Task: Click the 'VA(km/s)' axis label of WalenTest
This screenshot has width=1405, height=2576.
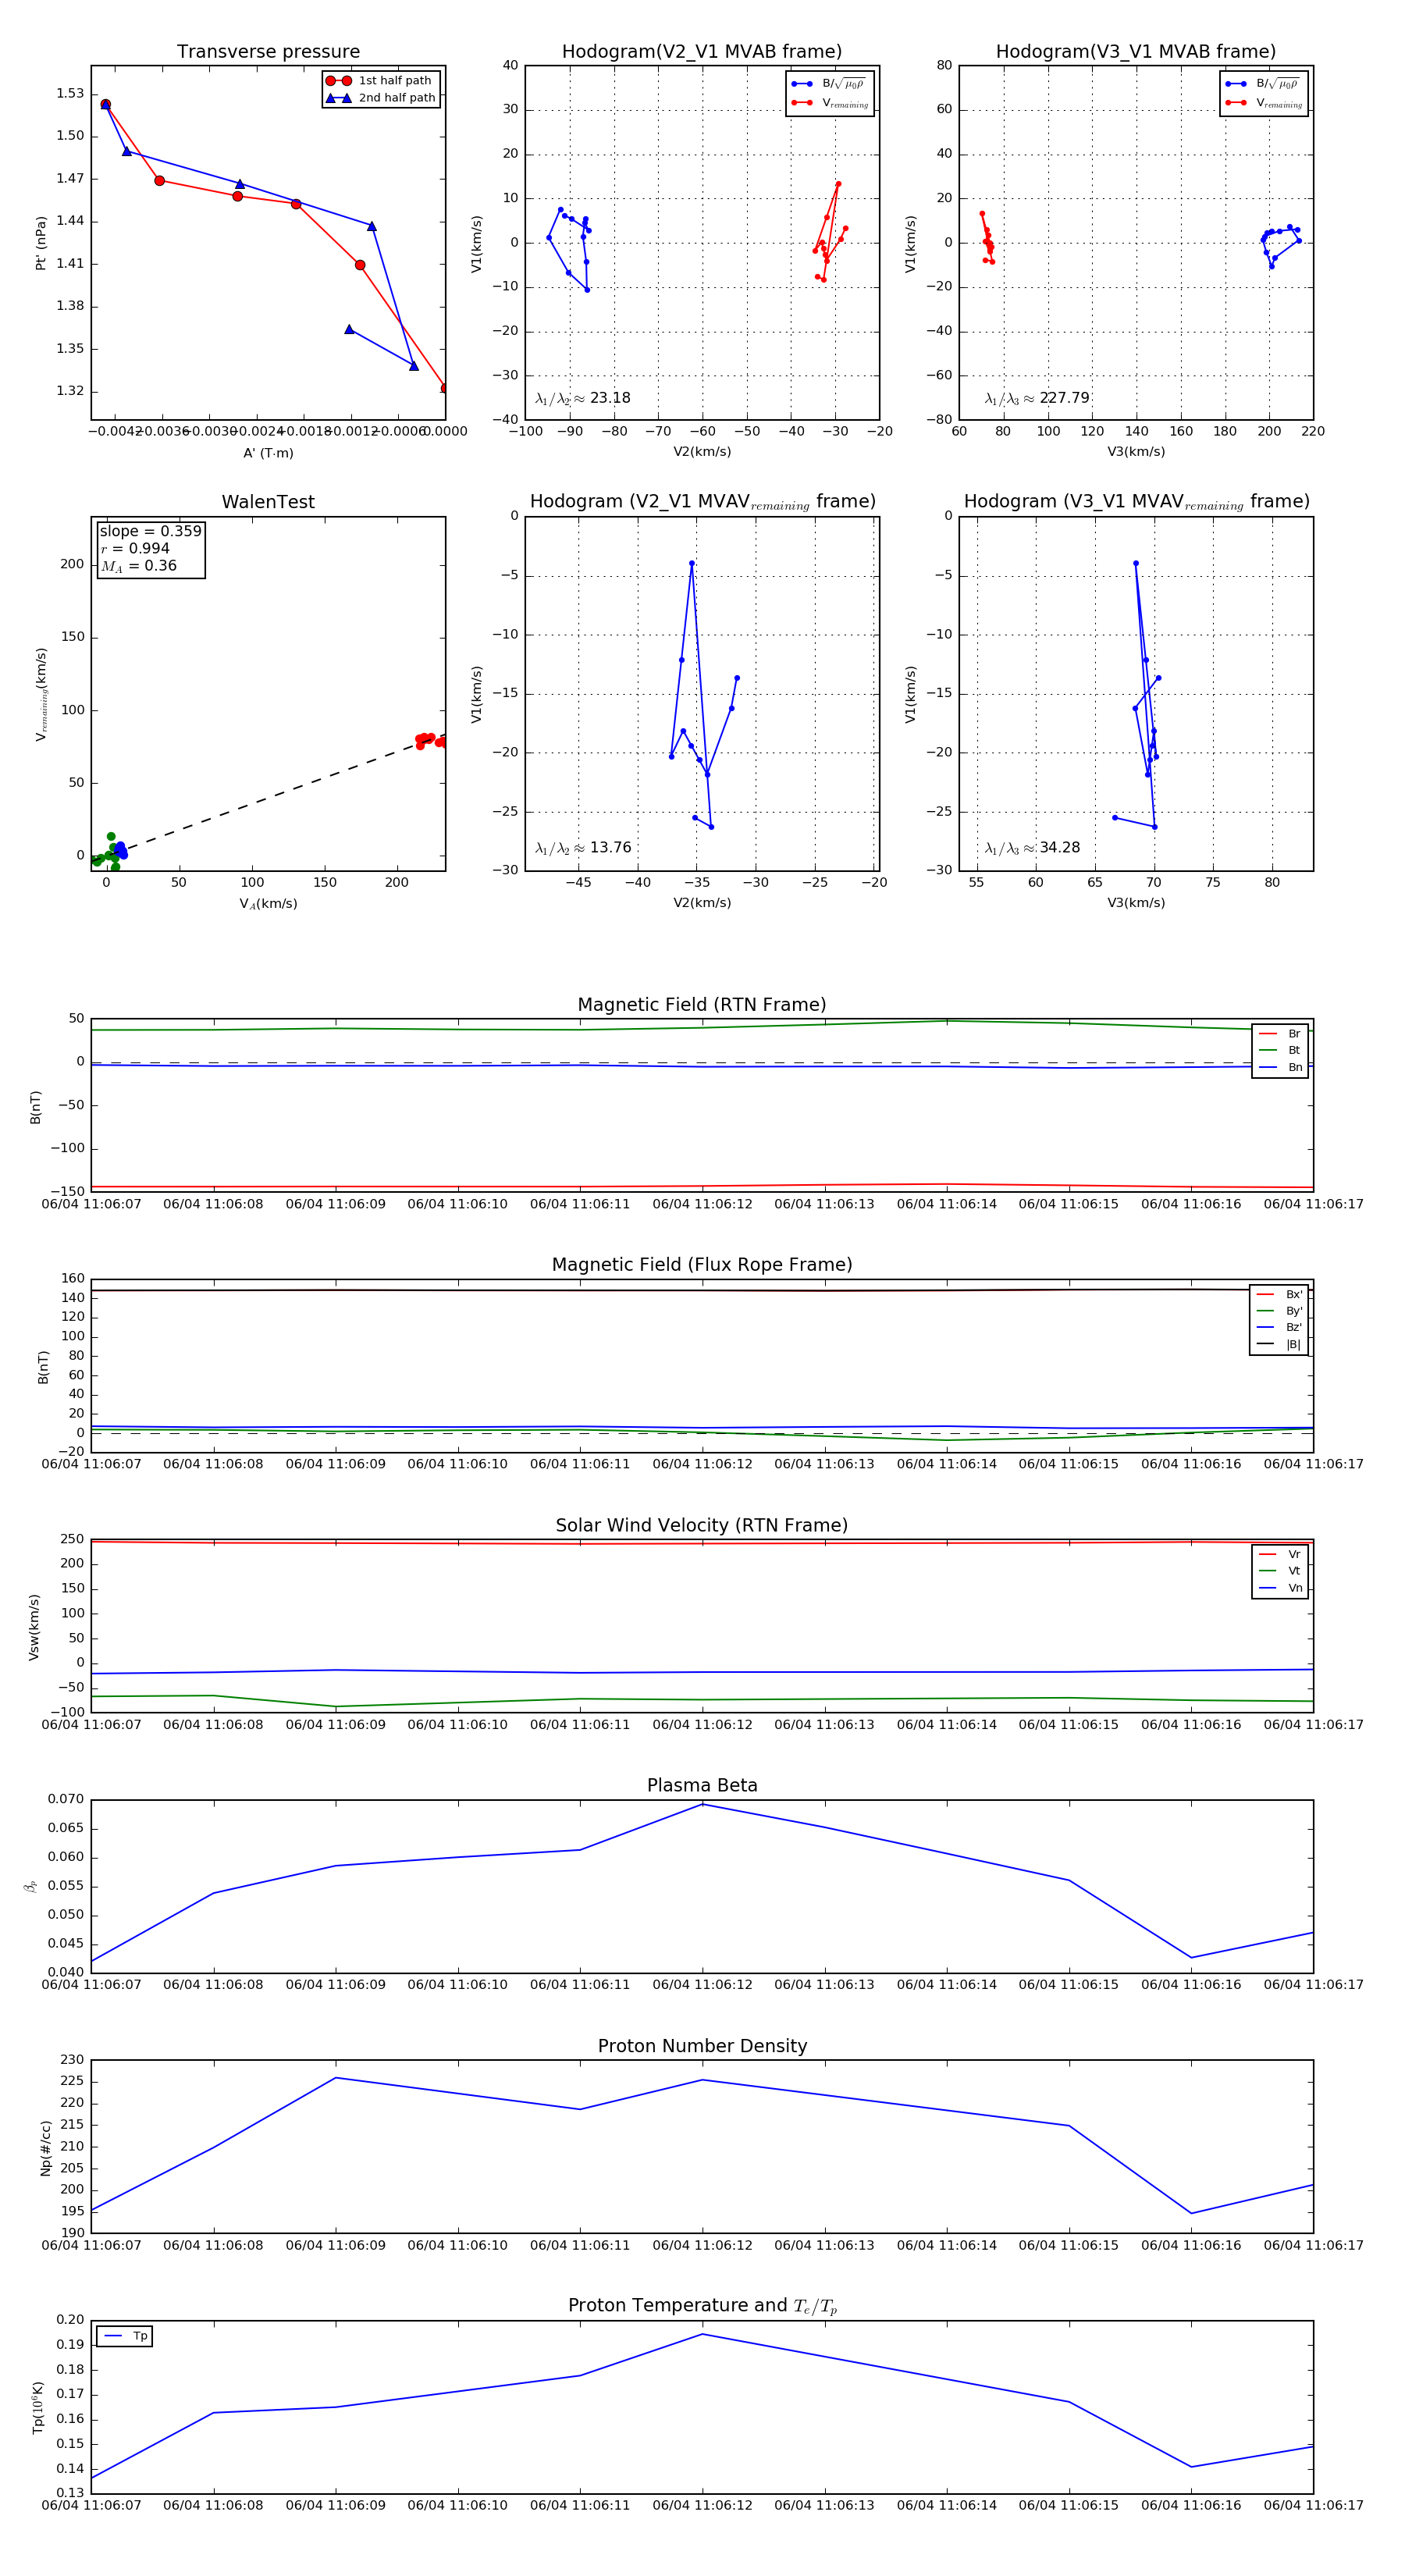Action: (268, 904)
